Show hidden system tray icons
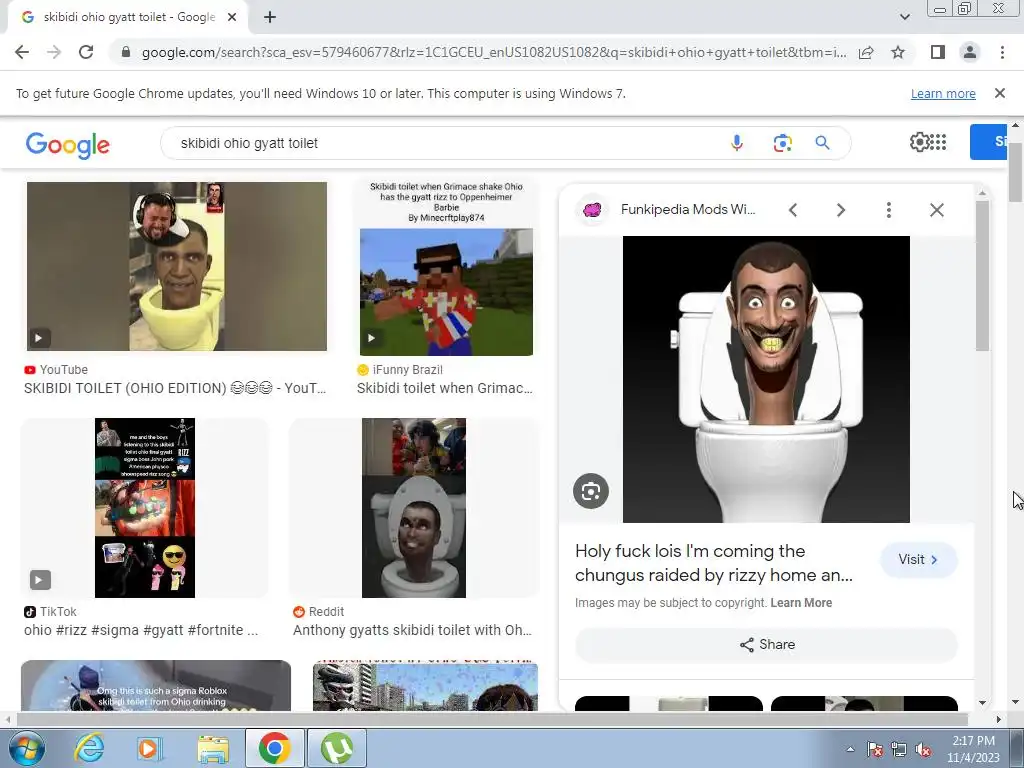Screen dimensions: 1024x768 tap(850, 749)
